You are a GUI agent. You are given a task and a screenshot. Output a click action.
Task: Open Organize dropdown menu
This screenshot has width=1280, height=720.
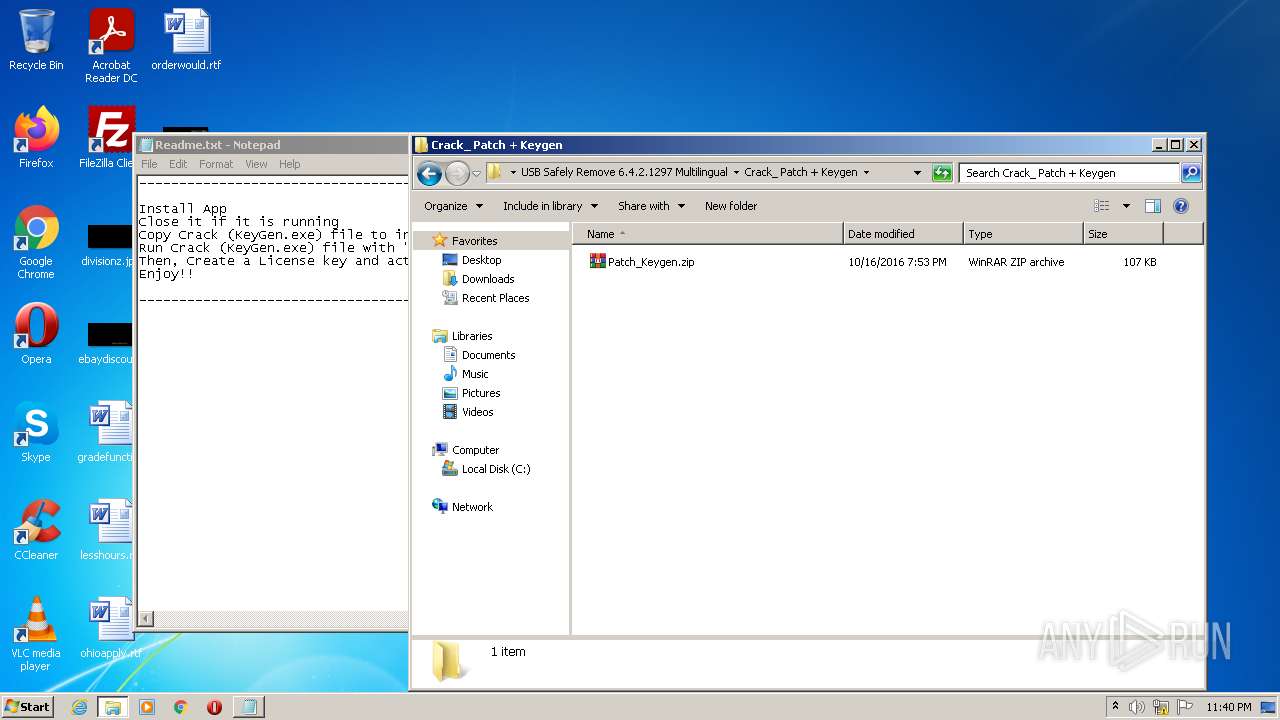tap(453, 206)
